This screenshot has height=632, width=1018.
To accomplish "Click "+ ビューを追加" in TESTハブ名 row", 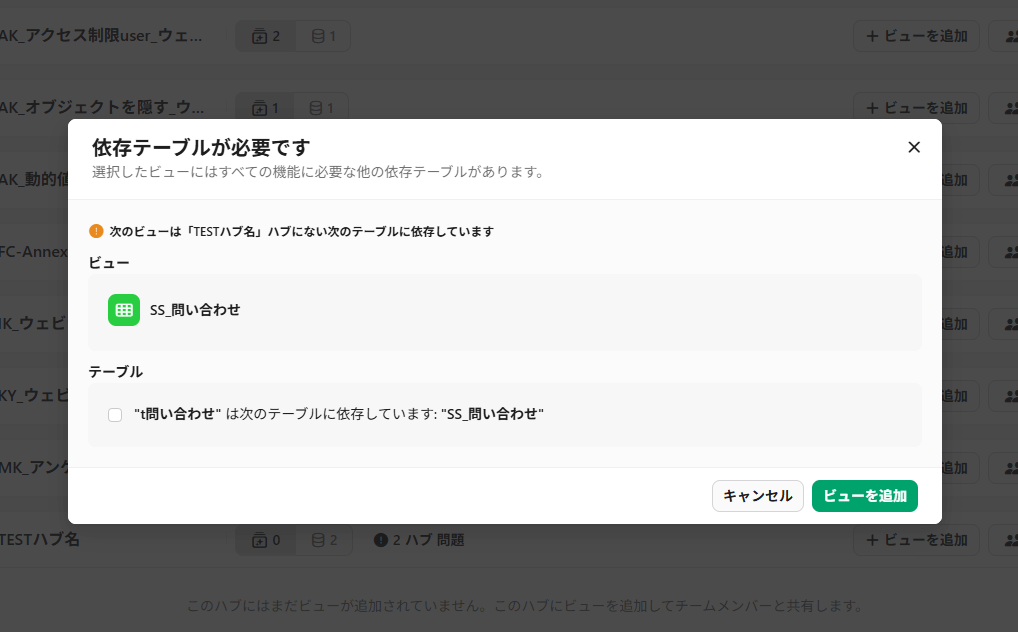I will (x=916, y=541).
